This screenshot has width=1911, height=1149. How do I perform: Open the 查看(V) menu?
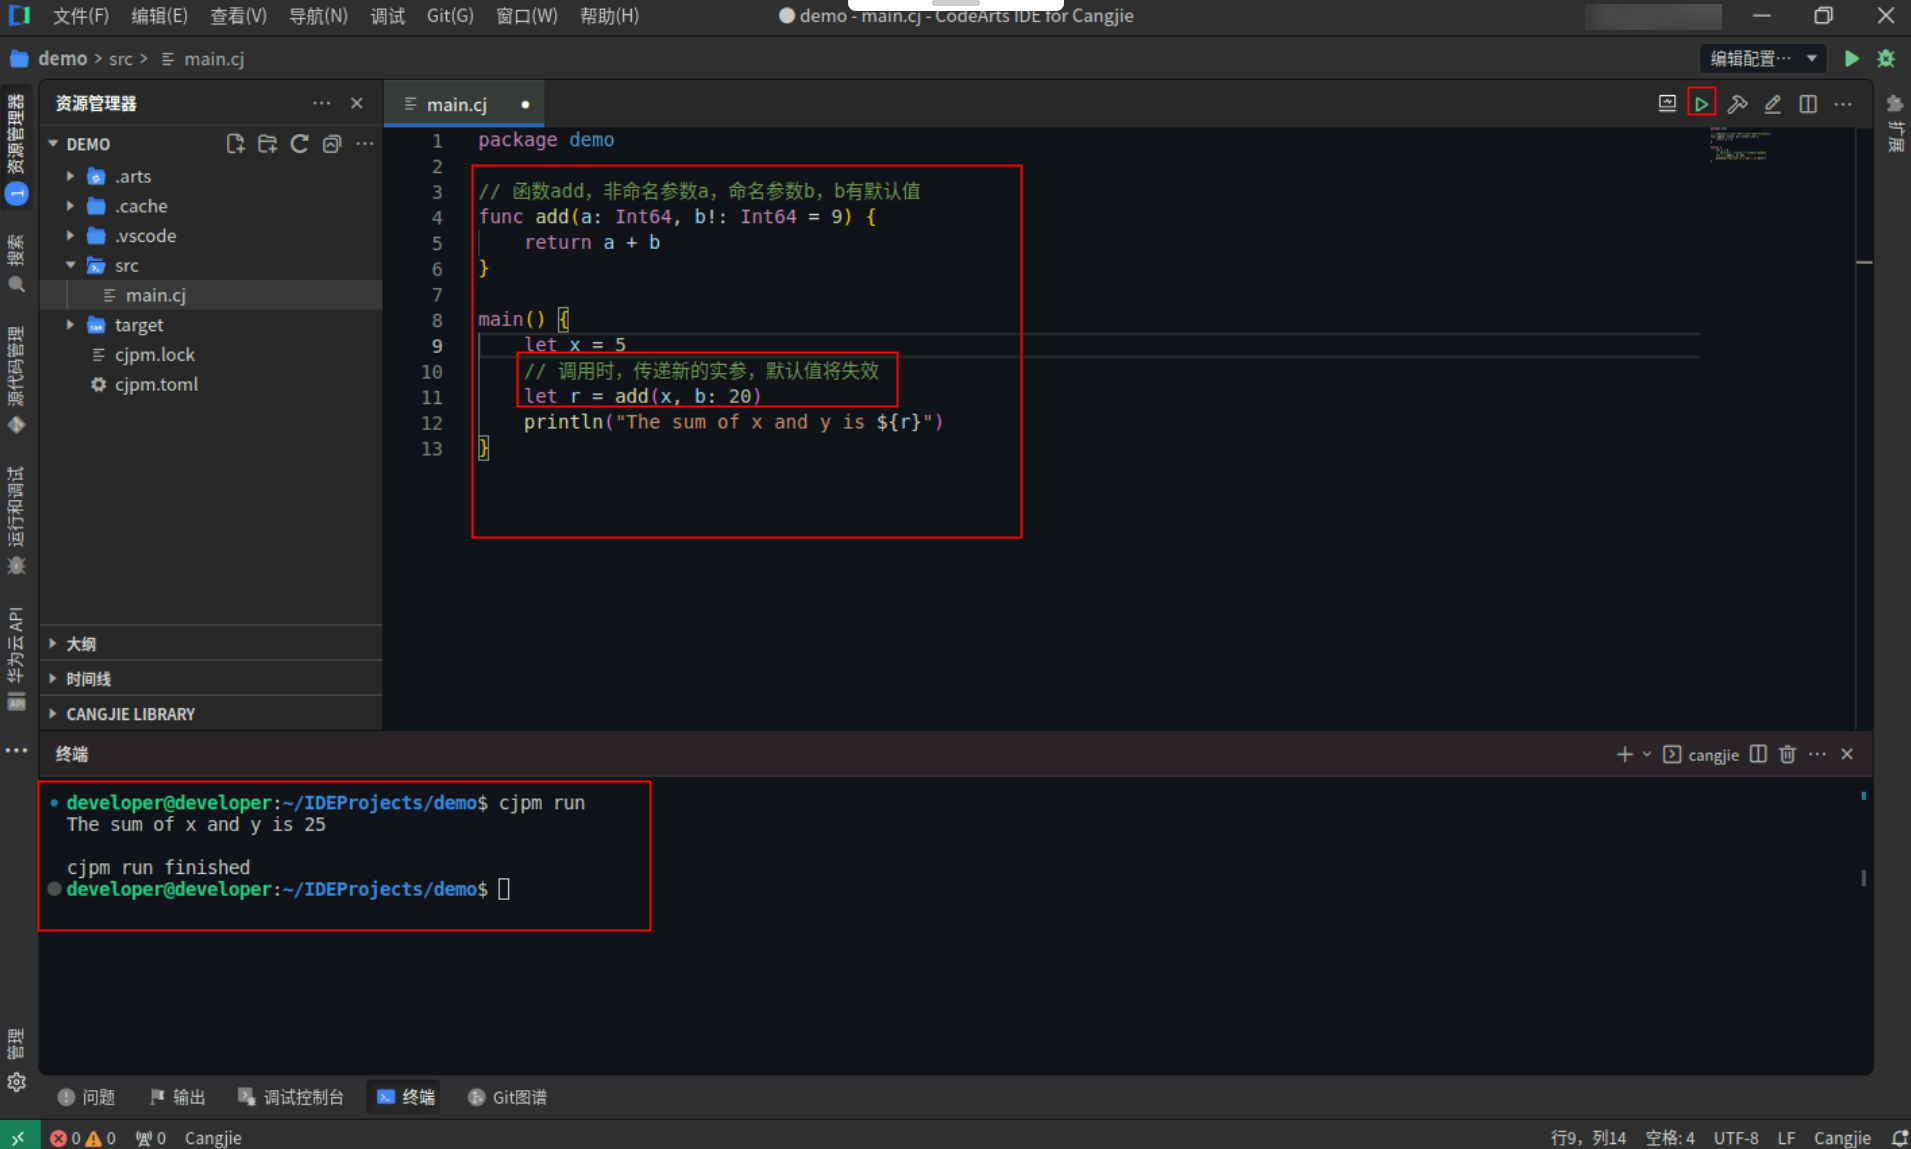point(238,16)
